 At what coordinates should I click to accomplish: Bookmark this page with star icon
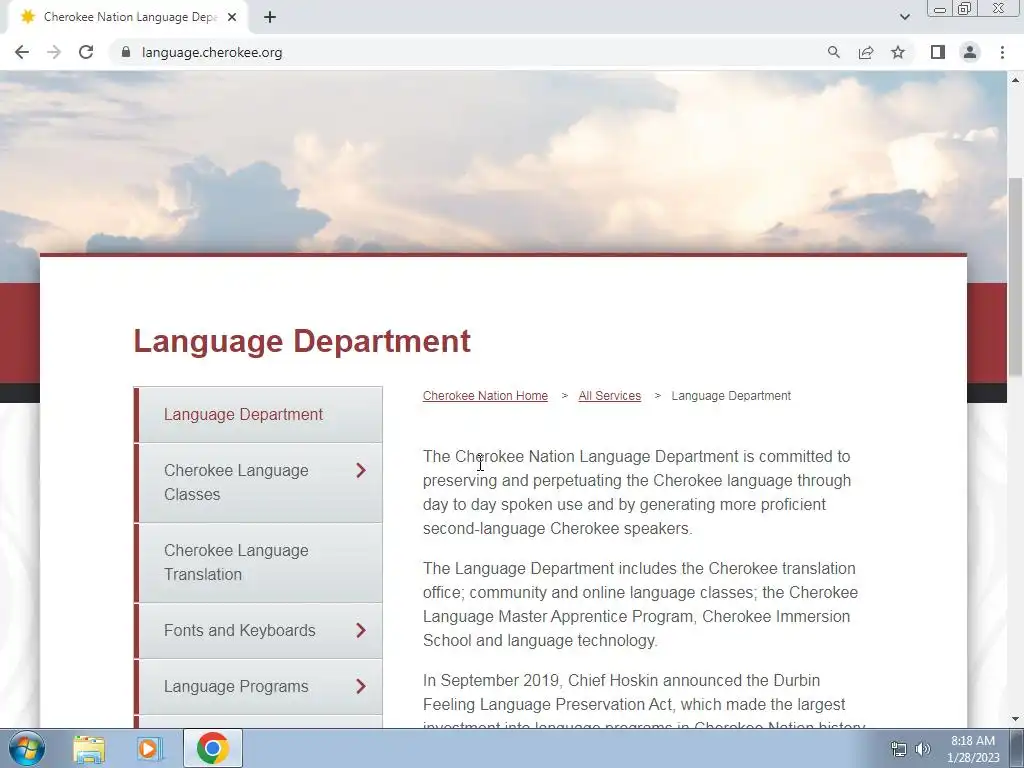898,52
